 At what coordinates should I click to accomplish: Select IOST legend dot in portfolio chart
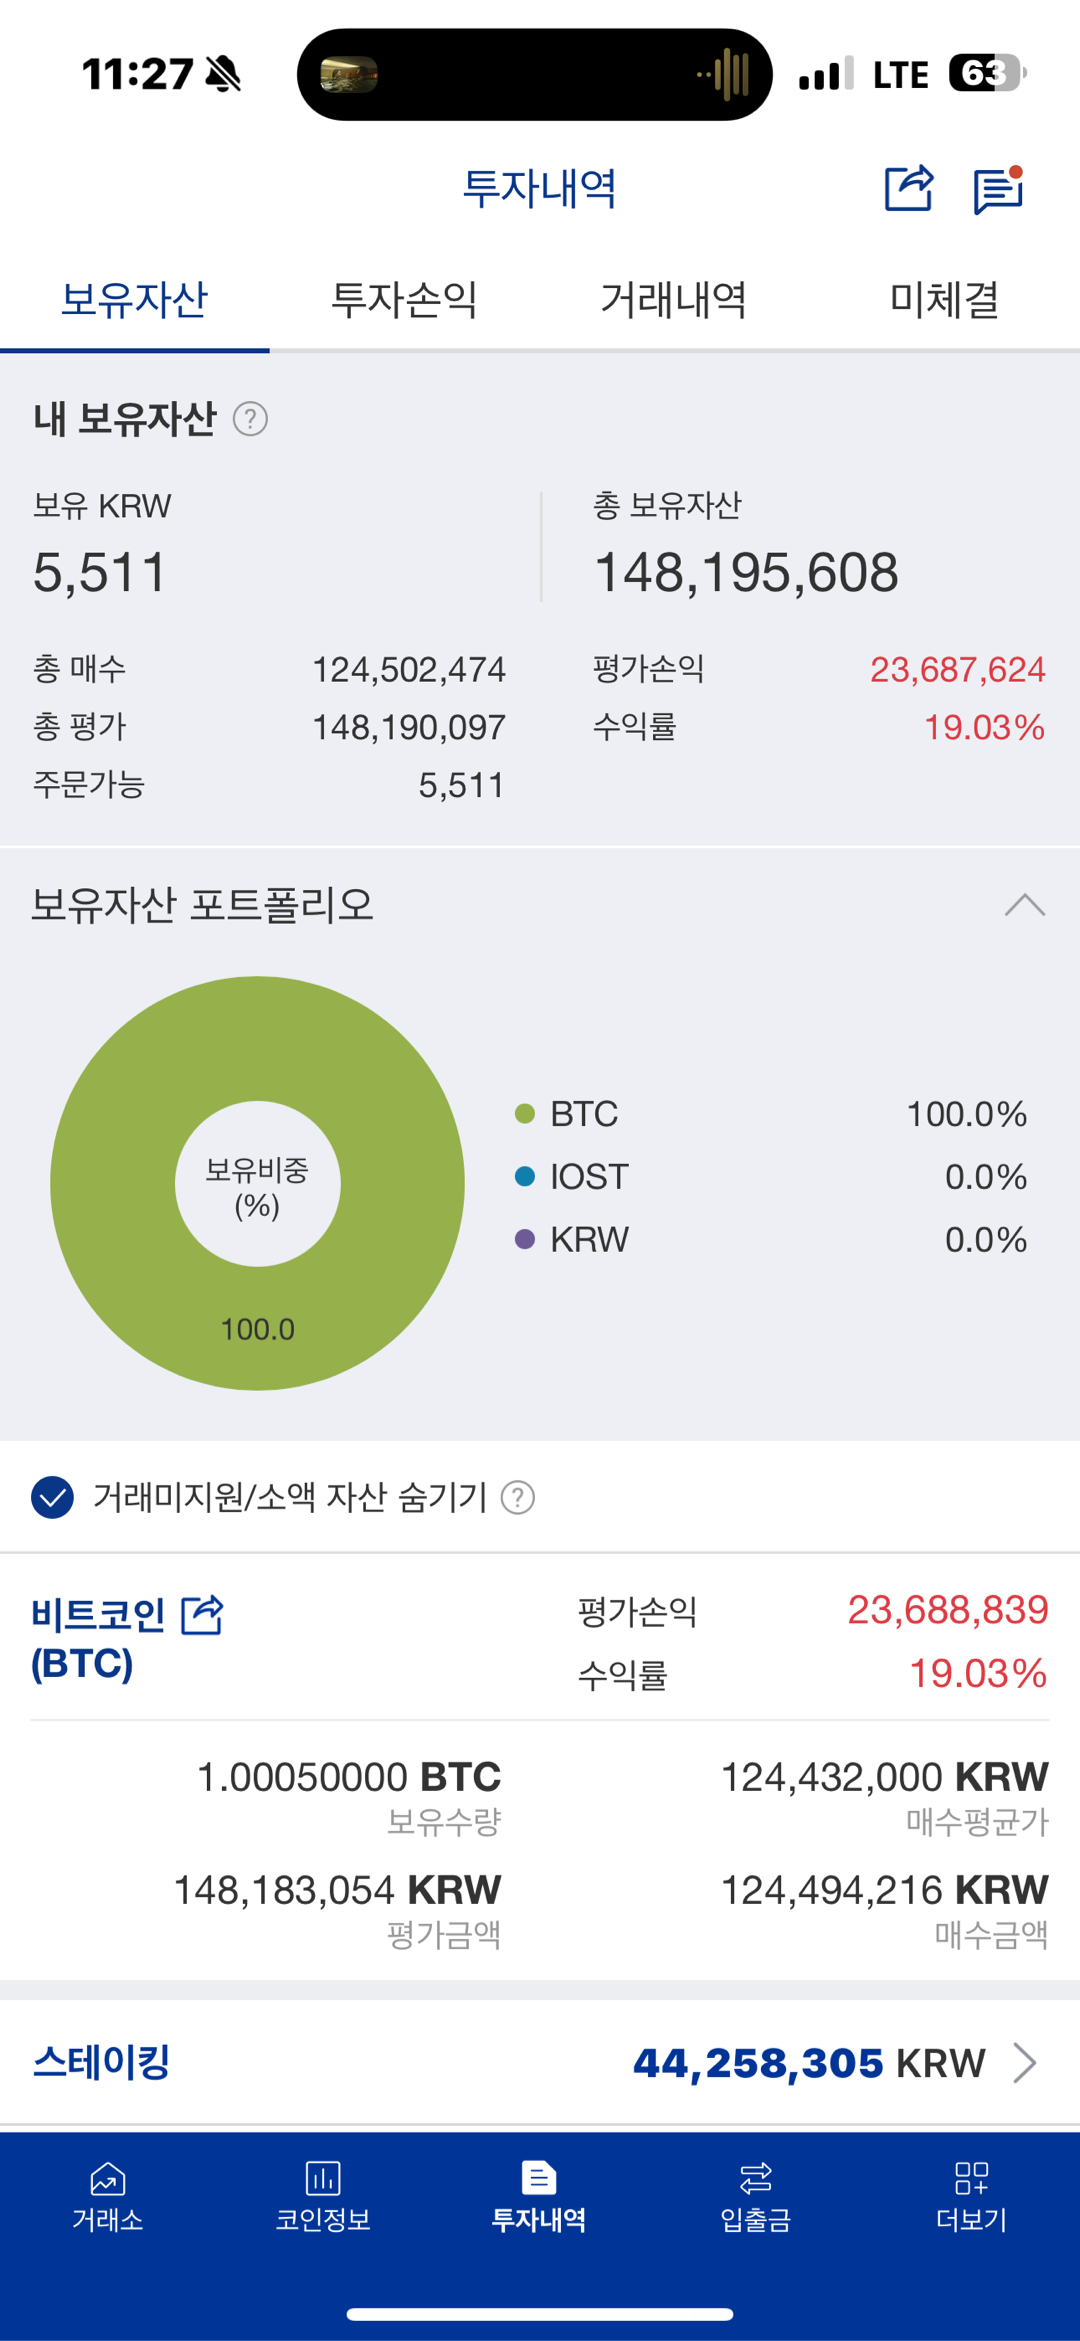point(525,1177)
